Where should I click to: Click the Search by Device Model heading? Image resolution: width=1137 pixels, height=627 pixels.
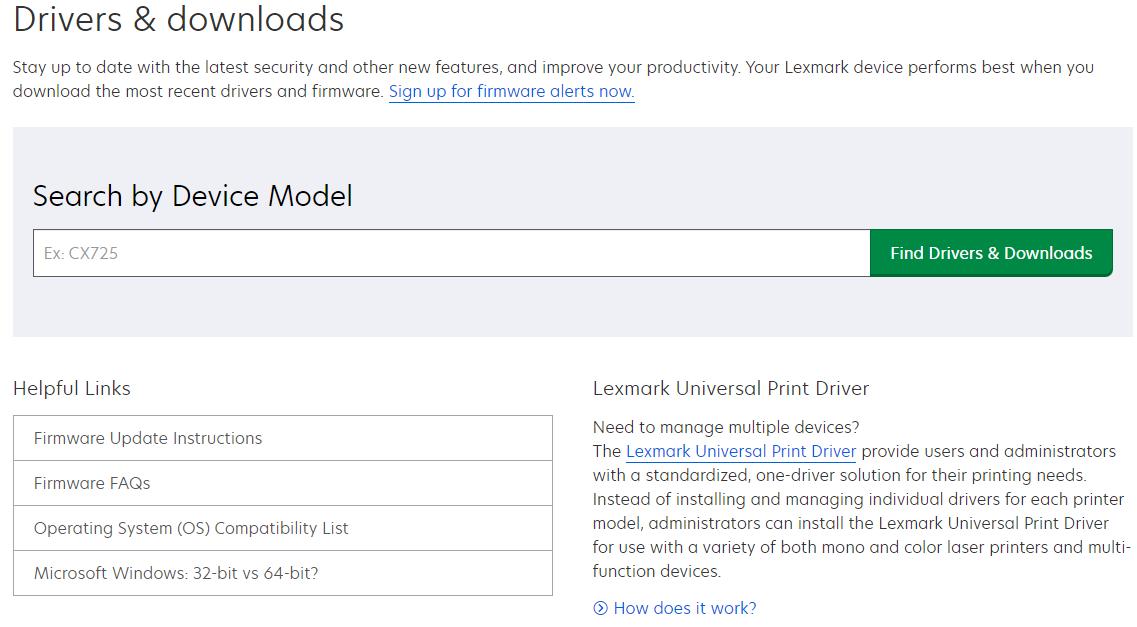point(193,196)
